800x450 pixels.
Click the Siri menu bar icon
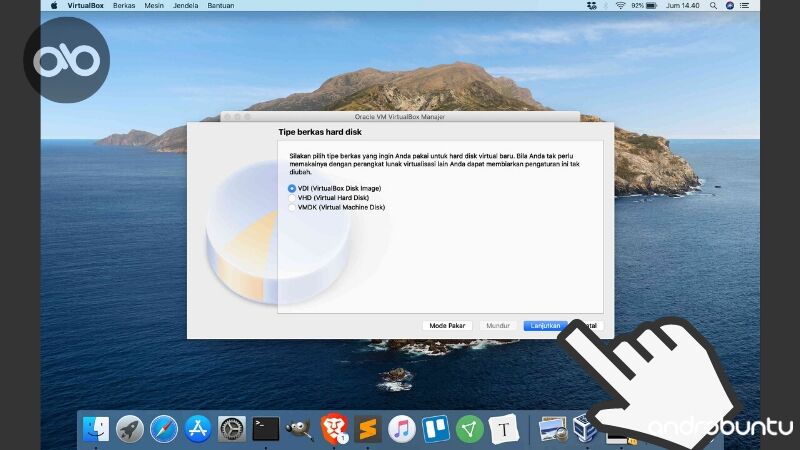pos(730,6)
